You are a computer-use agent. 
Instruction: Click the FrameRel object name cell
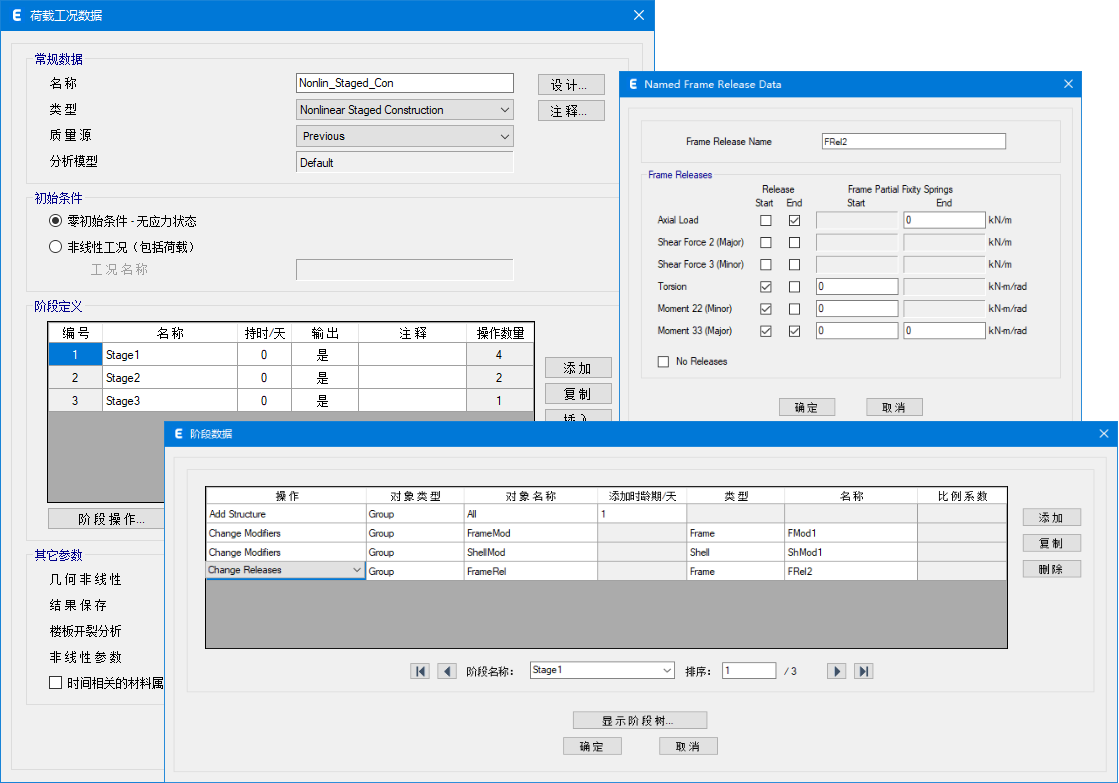(531, 572)
